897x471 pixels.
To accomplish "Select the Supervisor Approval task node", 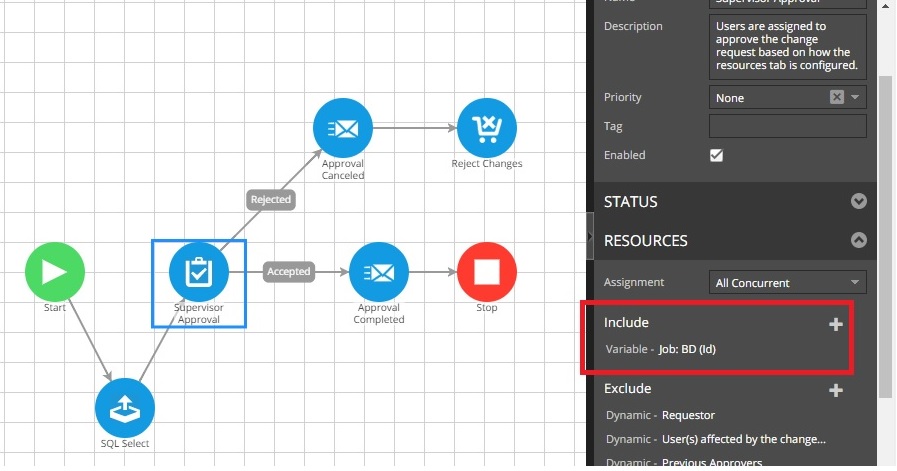I will point(199,271).
